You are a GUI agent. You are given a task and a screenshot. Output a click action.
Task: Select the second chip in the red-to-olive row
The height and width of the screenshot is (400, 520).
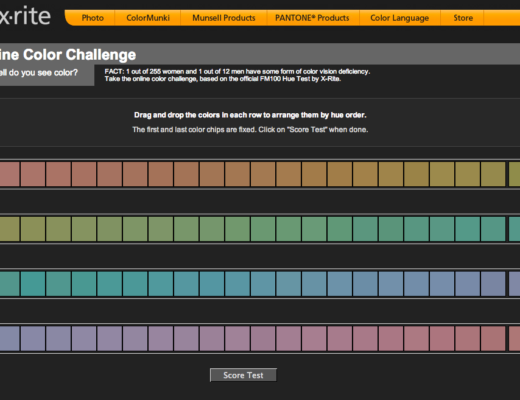pyautogui.click(x=33, y=174)
